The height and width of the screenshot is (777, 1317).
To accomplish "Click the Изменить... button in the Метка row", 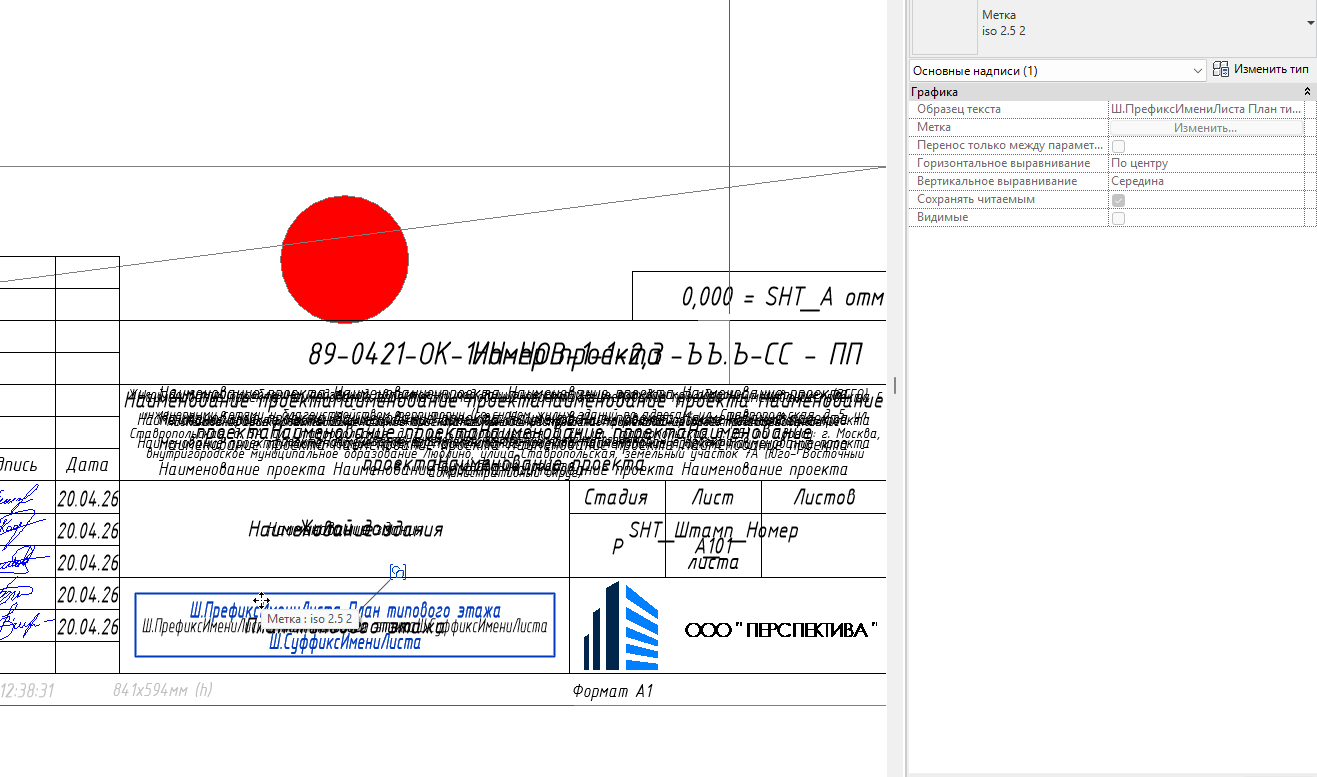I will point(1205,127).
